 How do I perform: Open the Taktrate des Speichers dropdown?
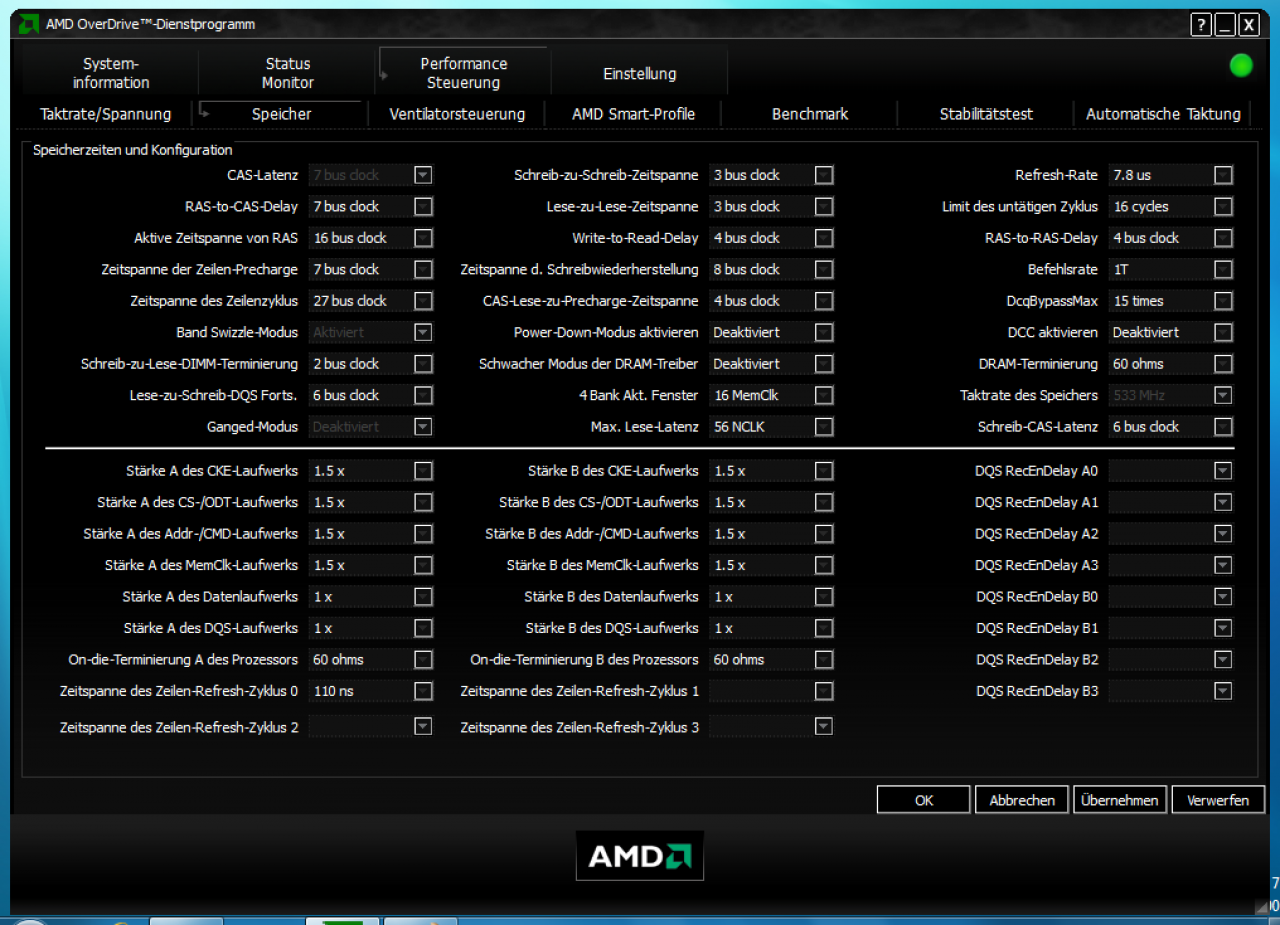[x=1223, y=395]
